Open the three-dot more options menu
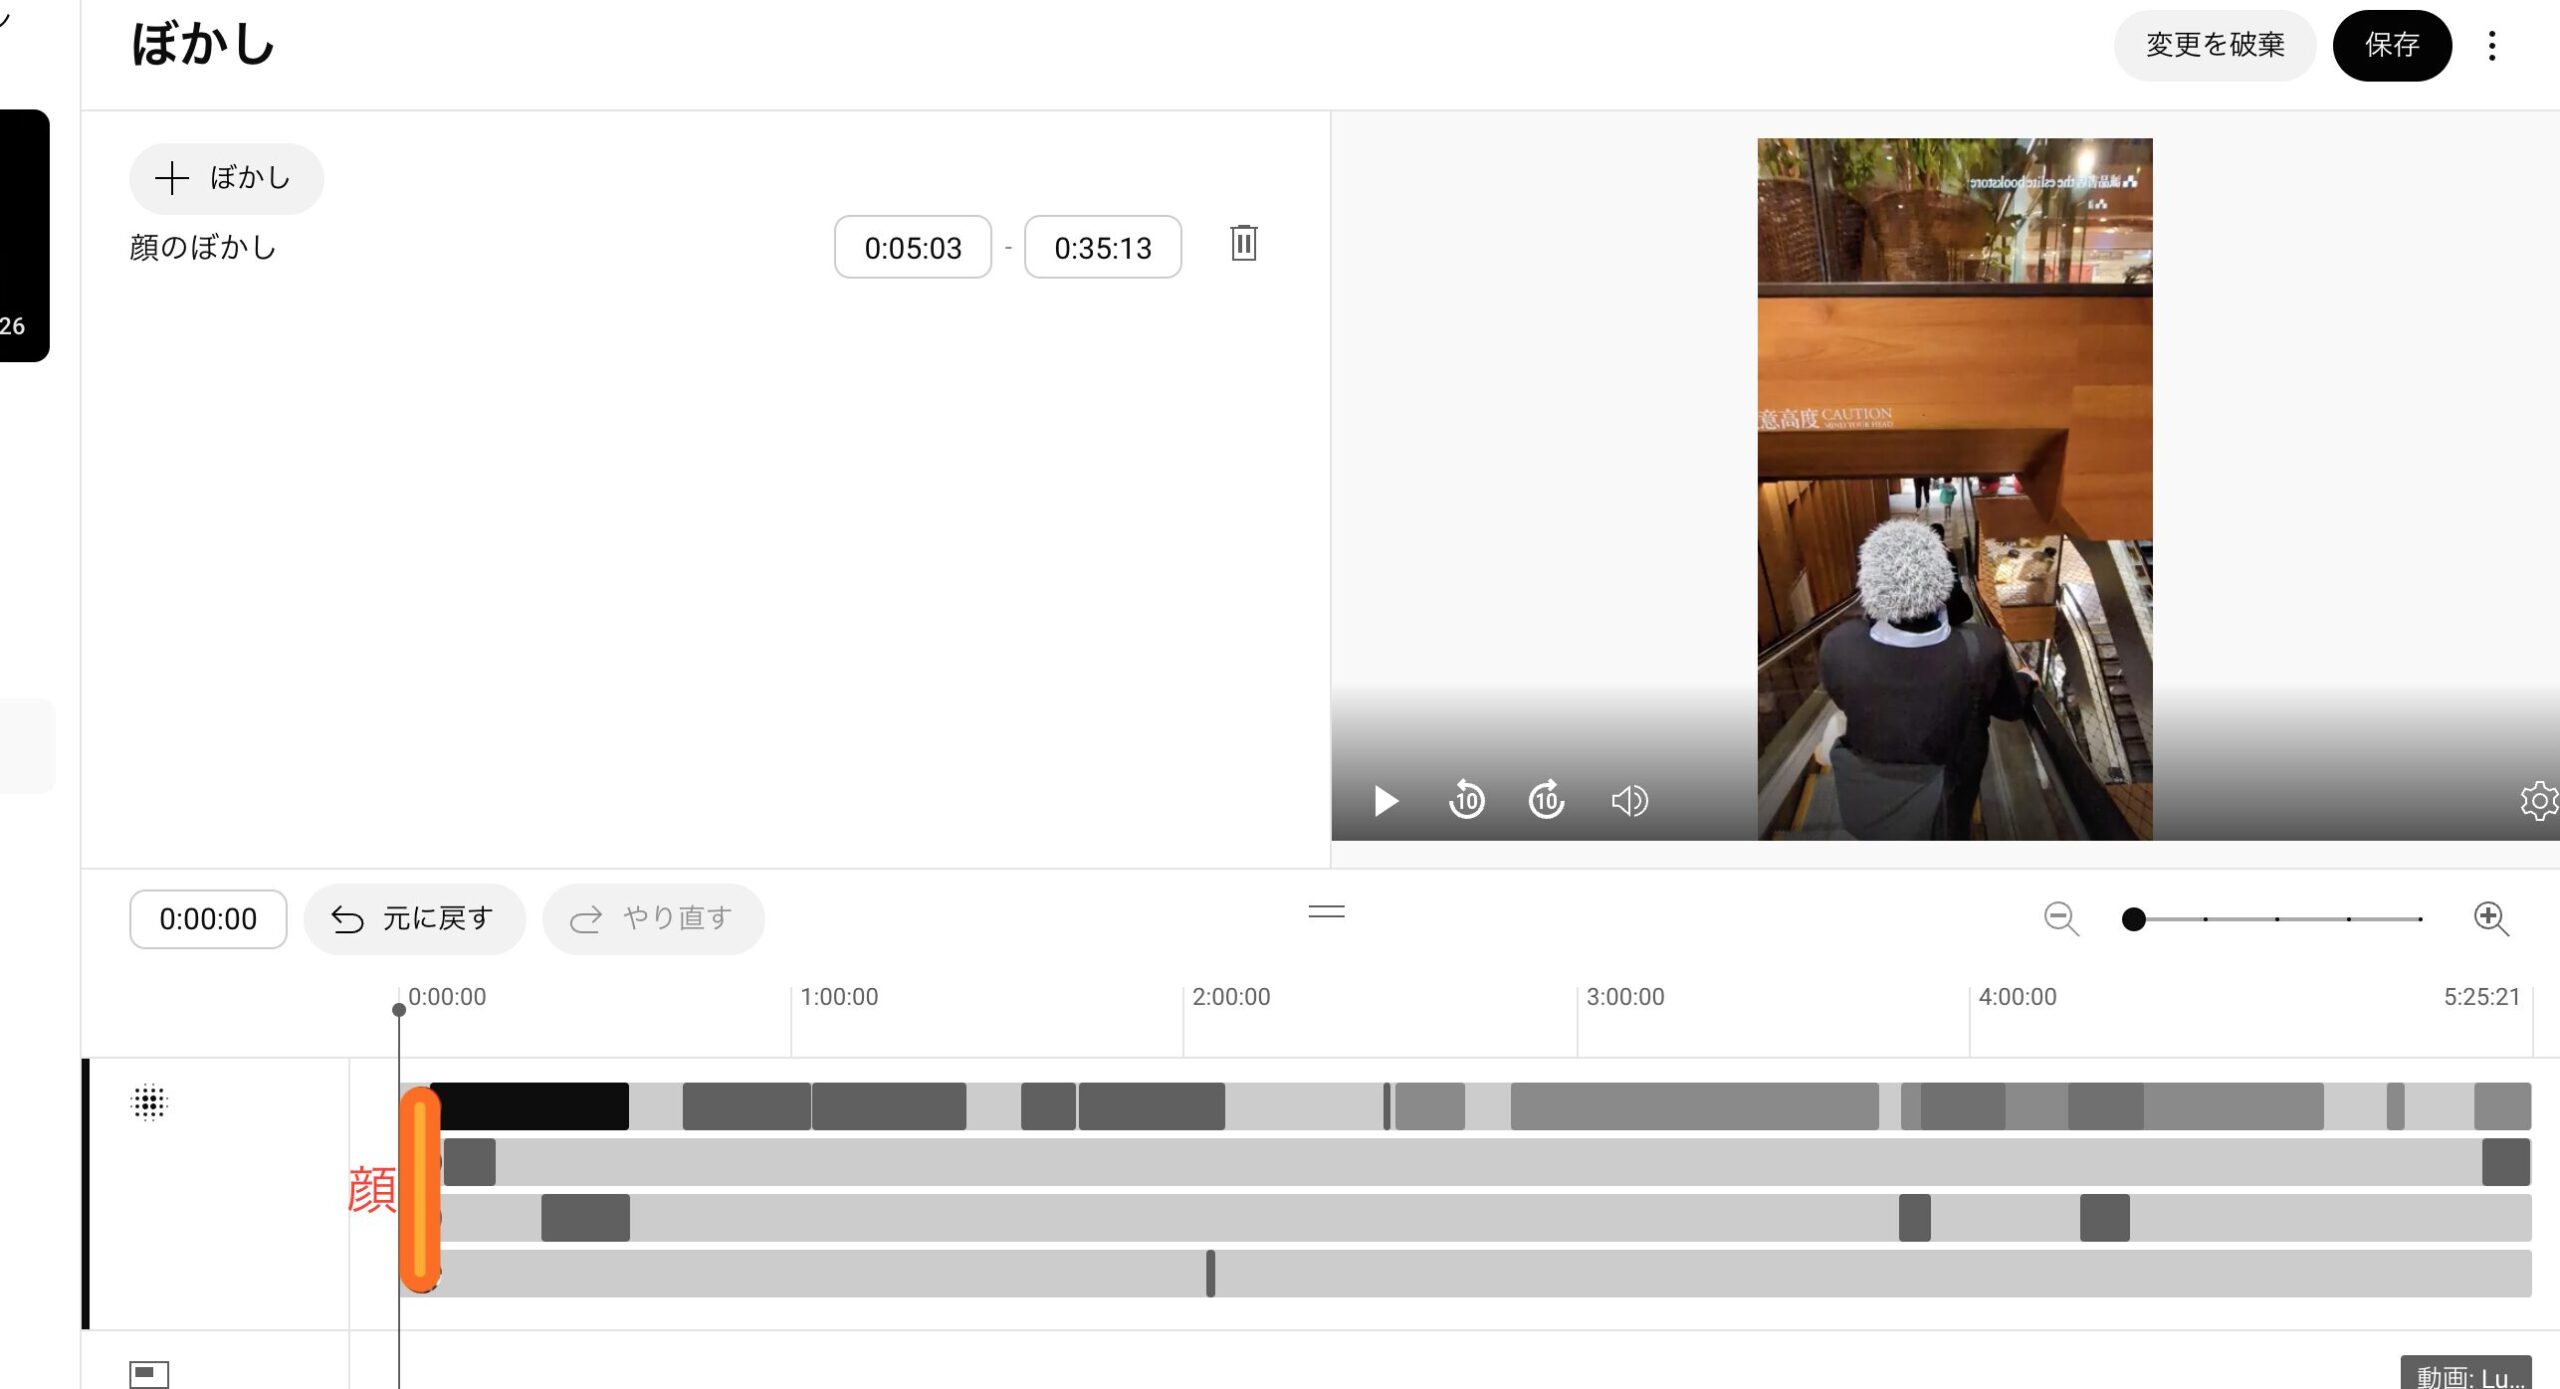Screen dimensions: 2560x1389 coord(2491,46)
